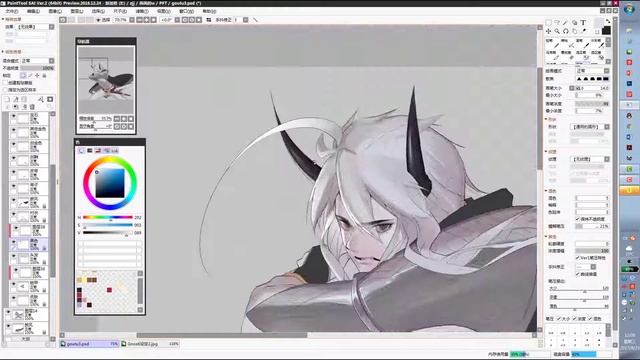Click the navigator thumbnail preview

click(106, 80)
